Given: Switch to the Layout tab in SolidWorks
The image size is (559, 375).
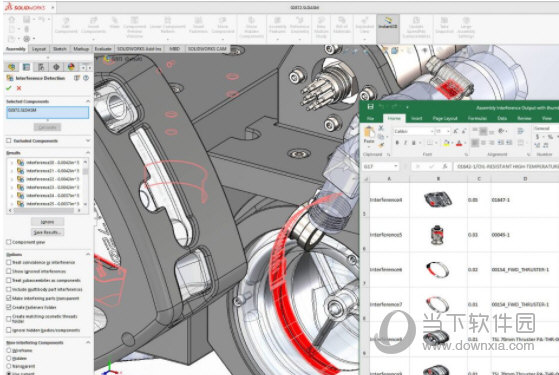Looking at the screenshot, I should 39,49.
